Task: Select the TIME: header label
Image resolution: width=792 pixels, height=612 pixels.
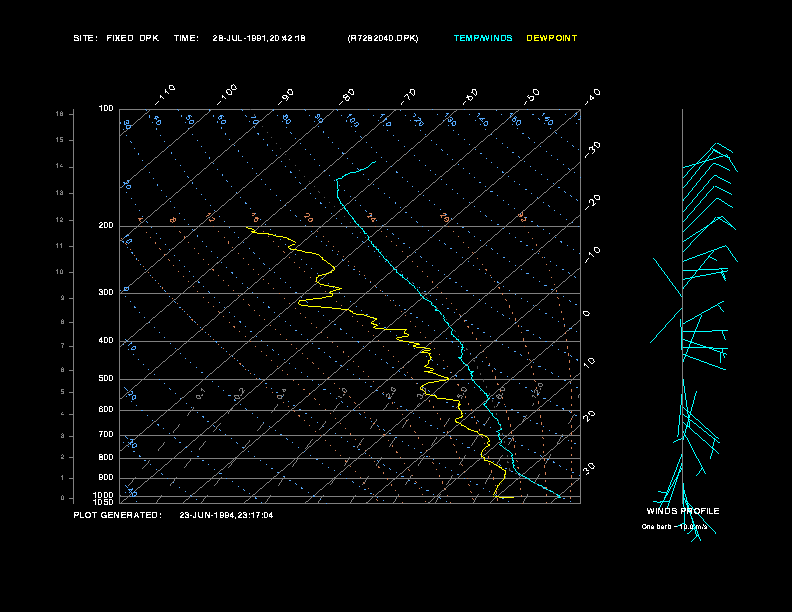Action: (186, 38)
